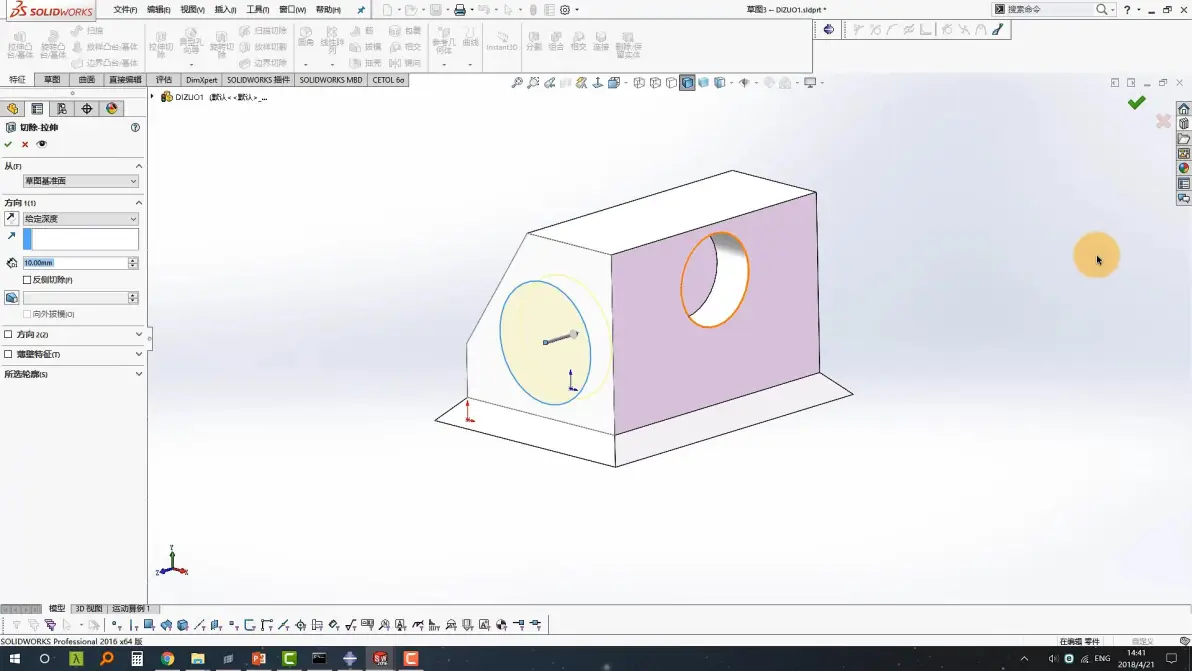Select shaded with edges display style icon
Viewport: 1192px width, 671px height.
click(687, 83)
